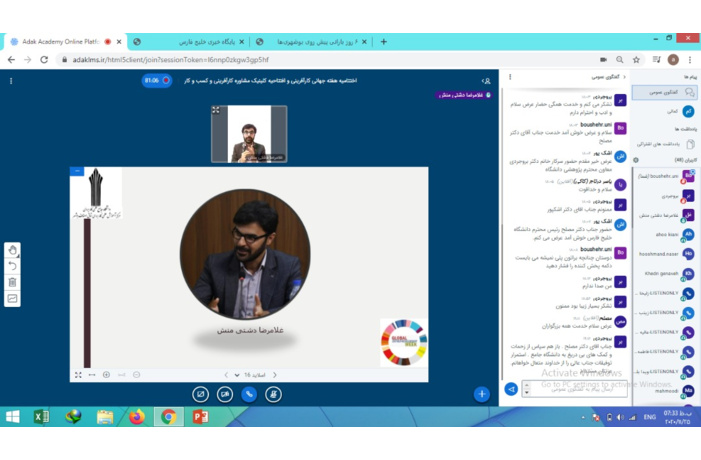Click the recording timer 01:06 button

(156, 81)
